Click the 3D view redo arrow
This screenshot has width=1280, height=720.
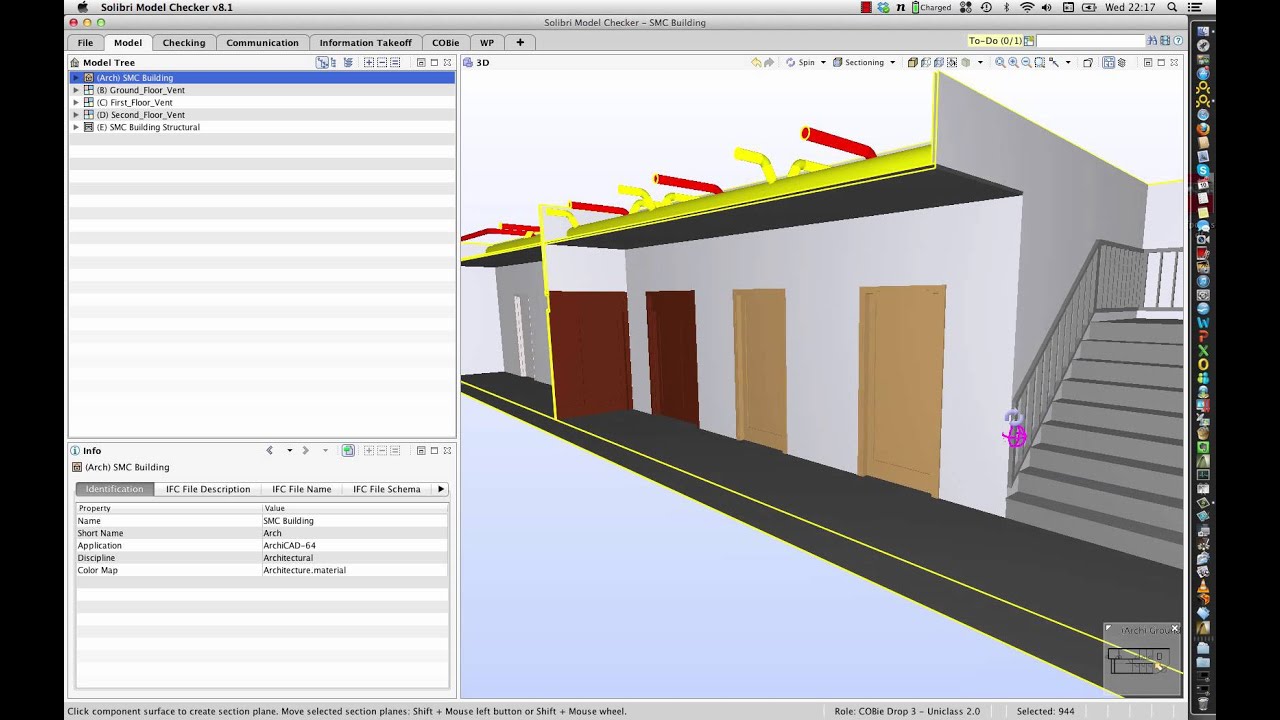click(770, 62)
